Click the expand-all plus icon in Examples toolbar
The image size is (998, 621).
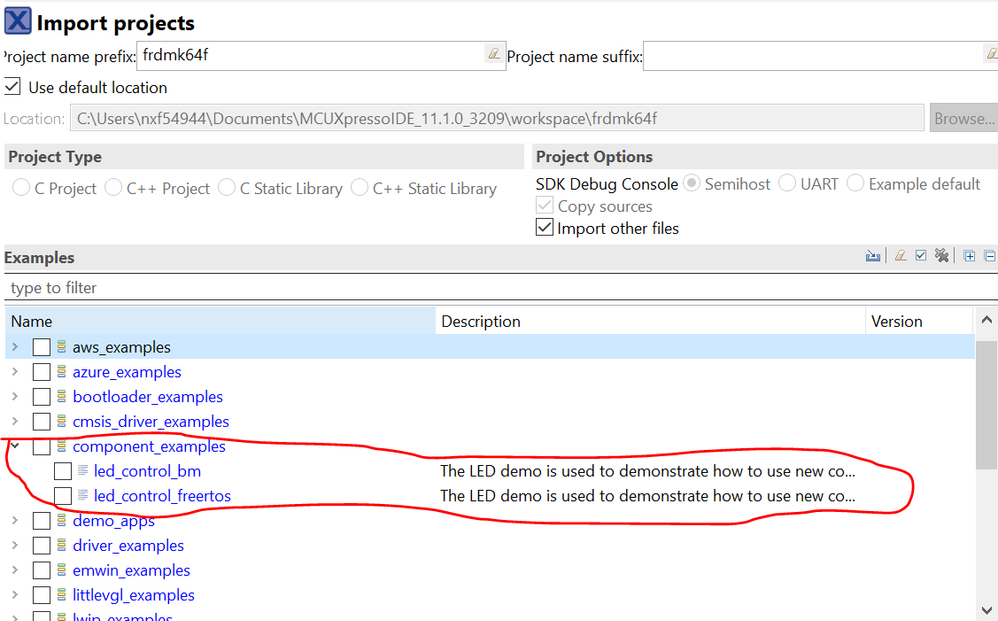[969, 256]
